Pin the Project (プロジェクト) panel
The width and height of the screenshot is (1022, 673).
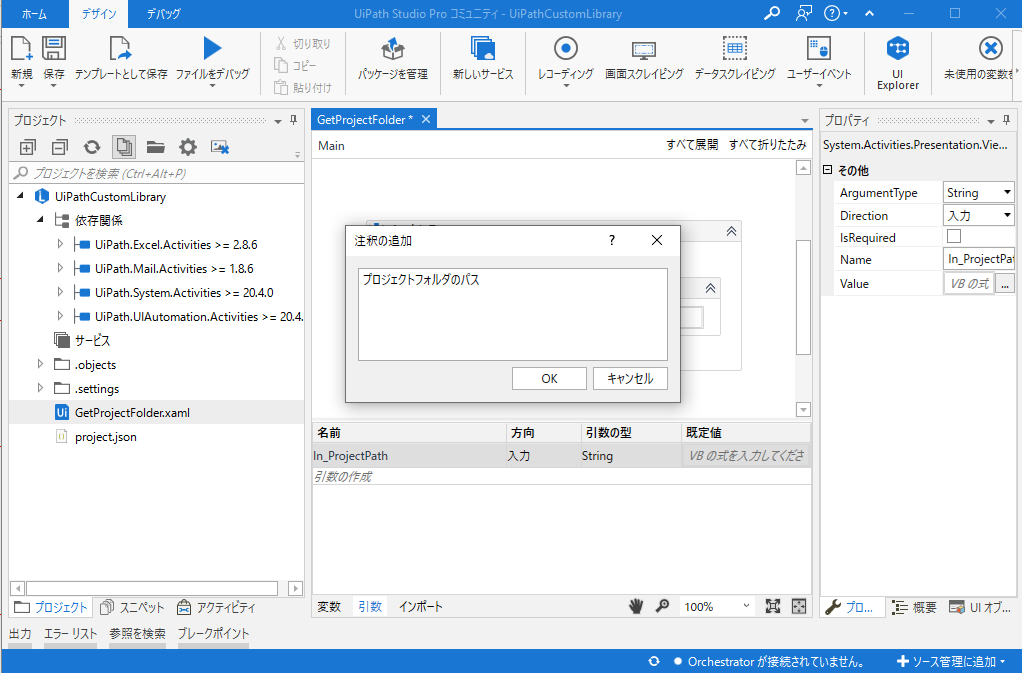(293, 121)
